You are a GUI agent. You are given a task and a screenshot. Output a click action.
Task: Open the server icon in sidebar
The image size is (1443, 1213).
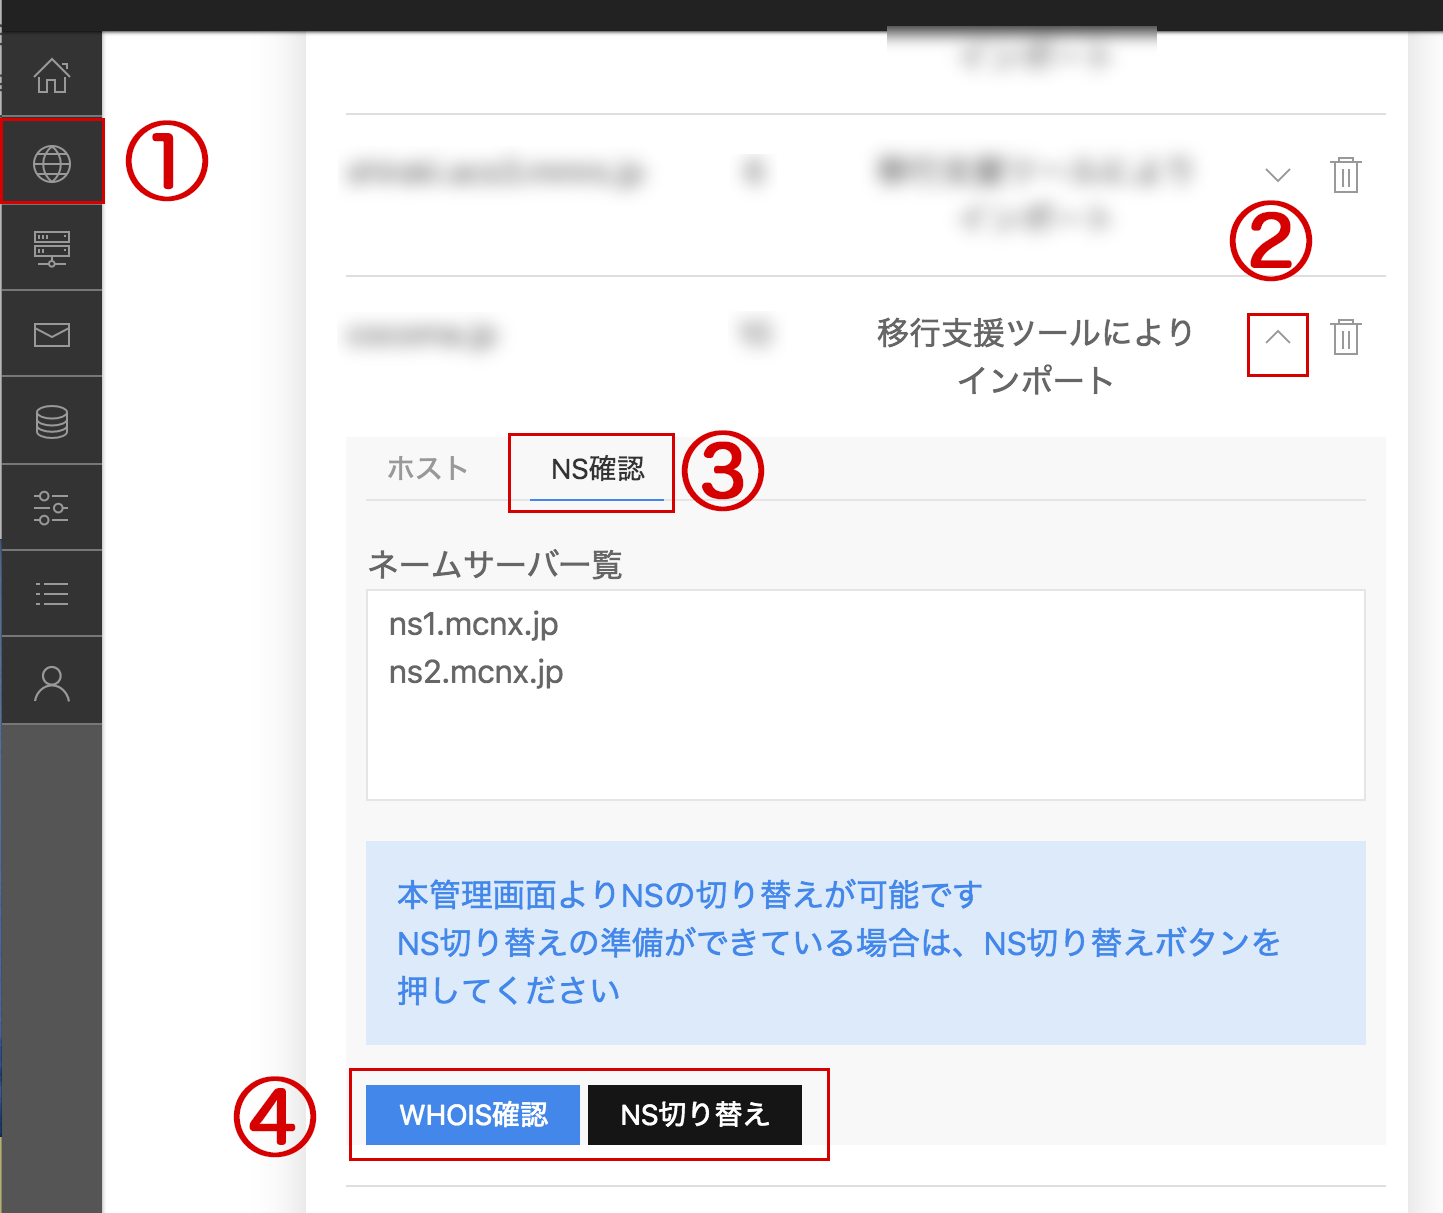coord(52,248)
